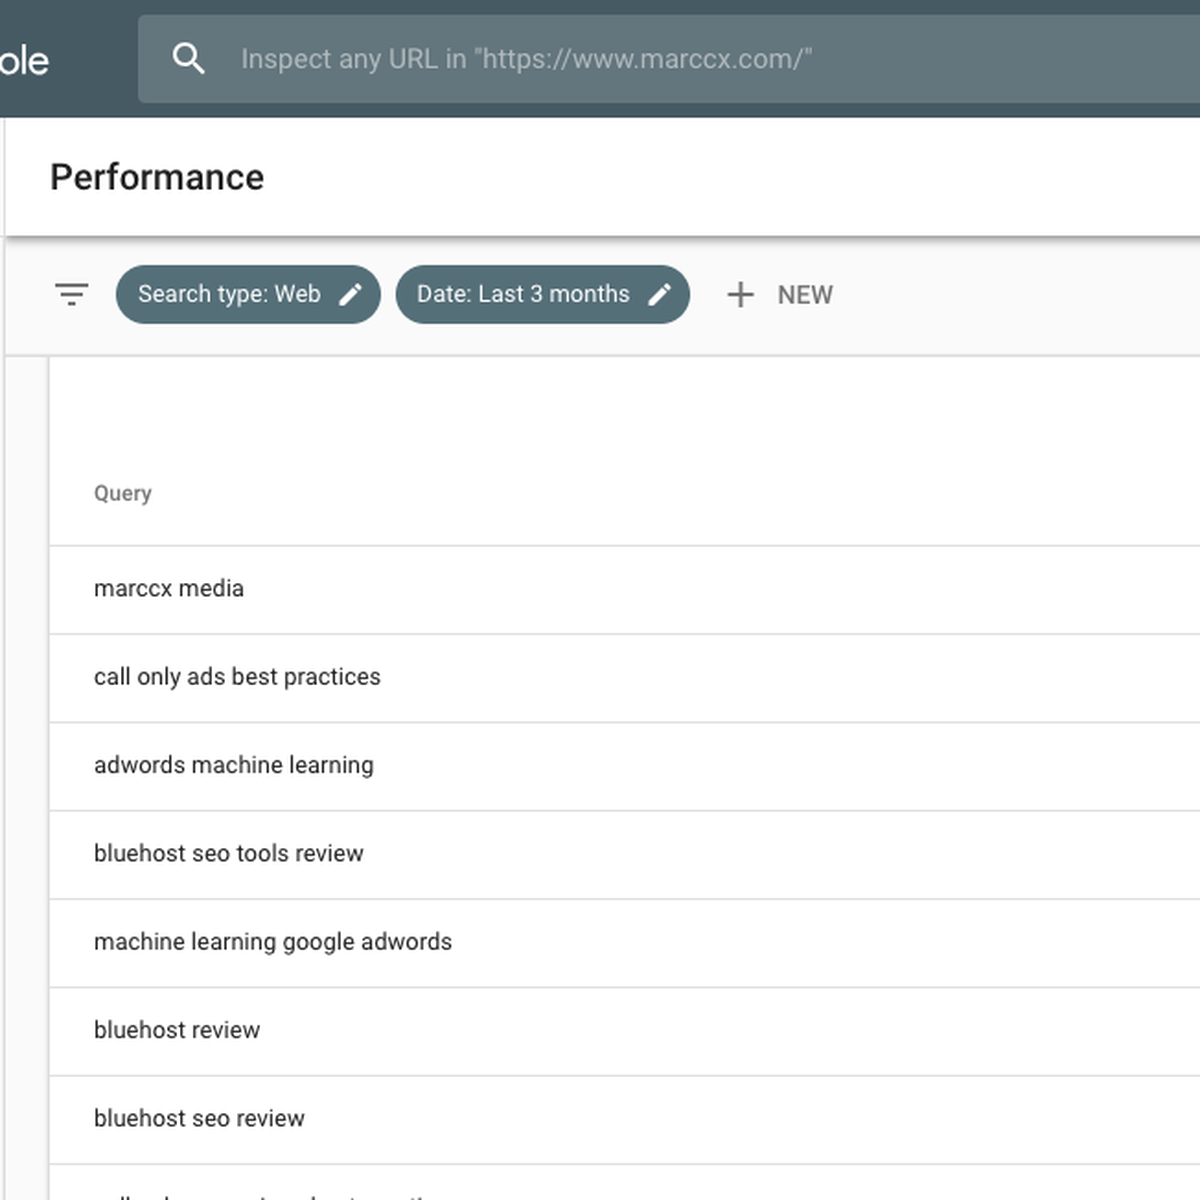This screenshot has height=1200, width=1200.
Task: Edit Date filter pencil icon
Action: click(660, 294)
